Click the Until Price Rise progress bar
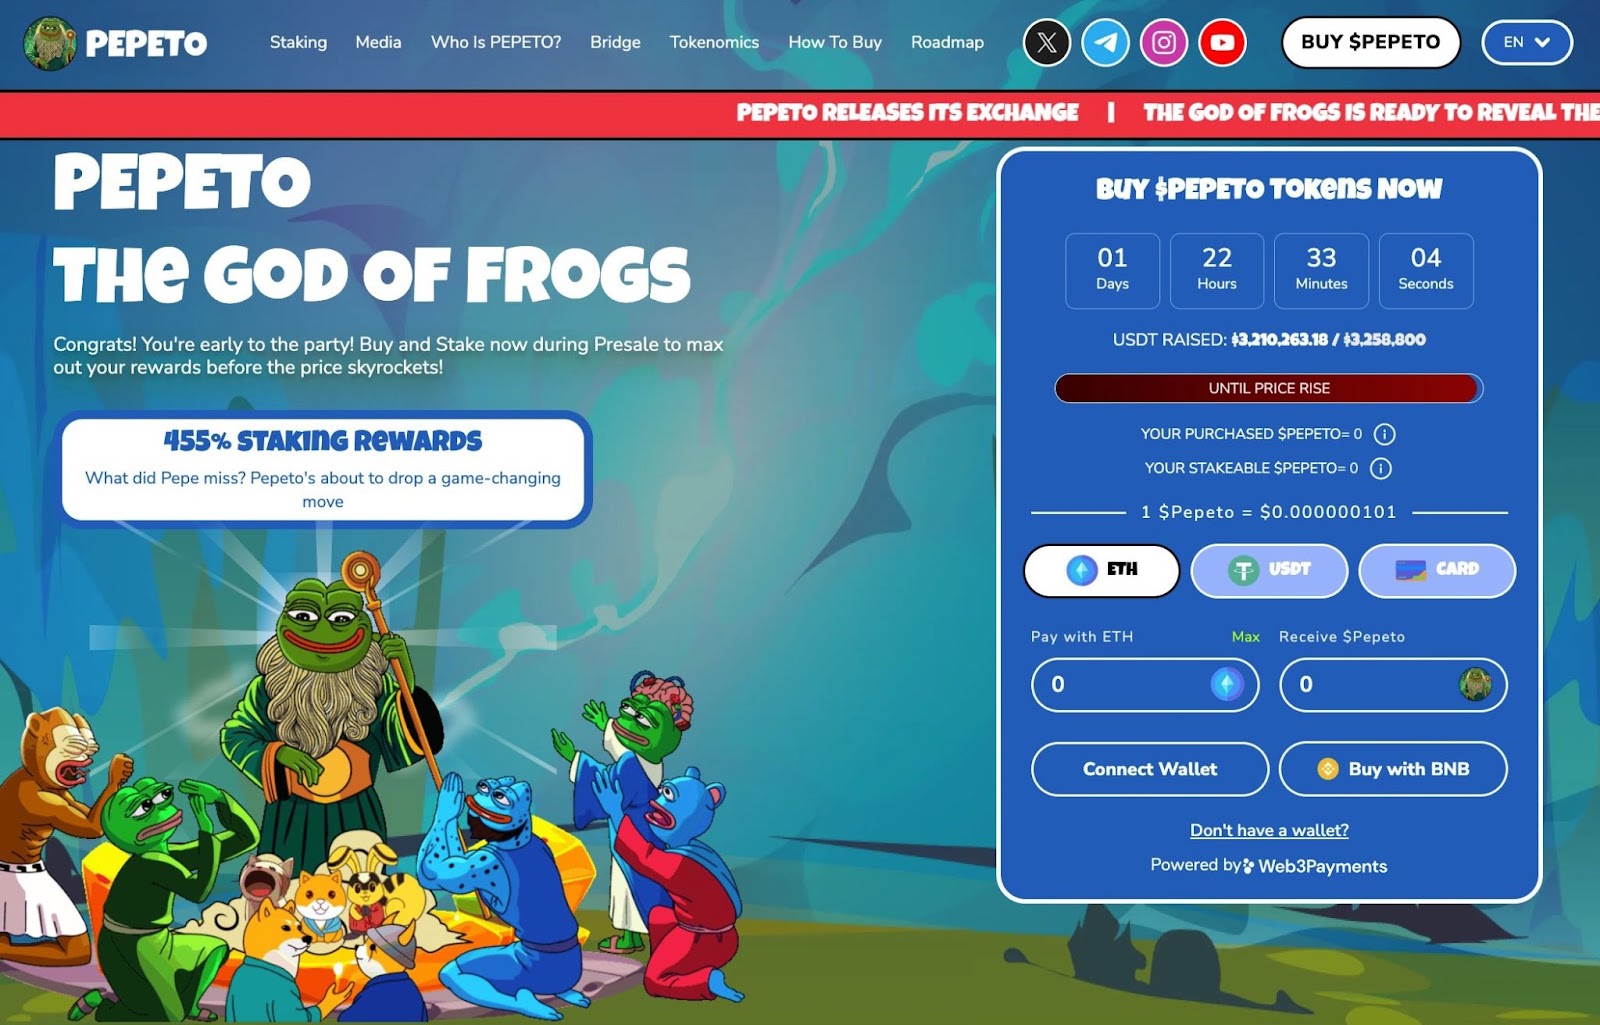 1269,388
